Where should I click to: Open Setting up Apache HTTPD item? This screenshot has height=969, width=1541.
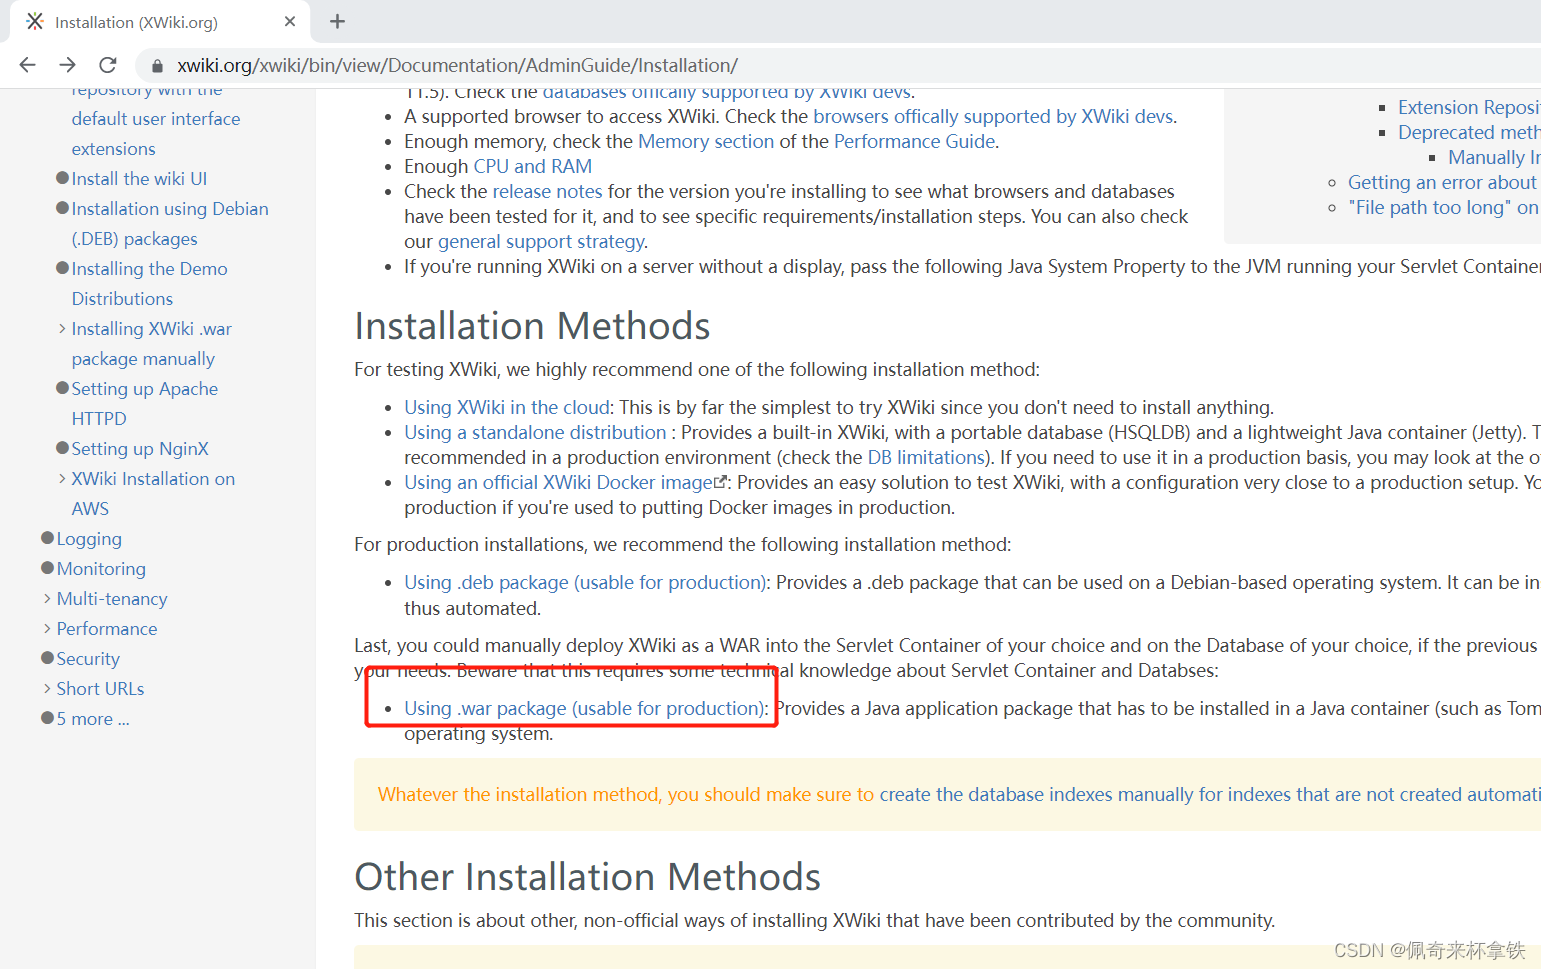(144, 403)
